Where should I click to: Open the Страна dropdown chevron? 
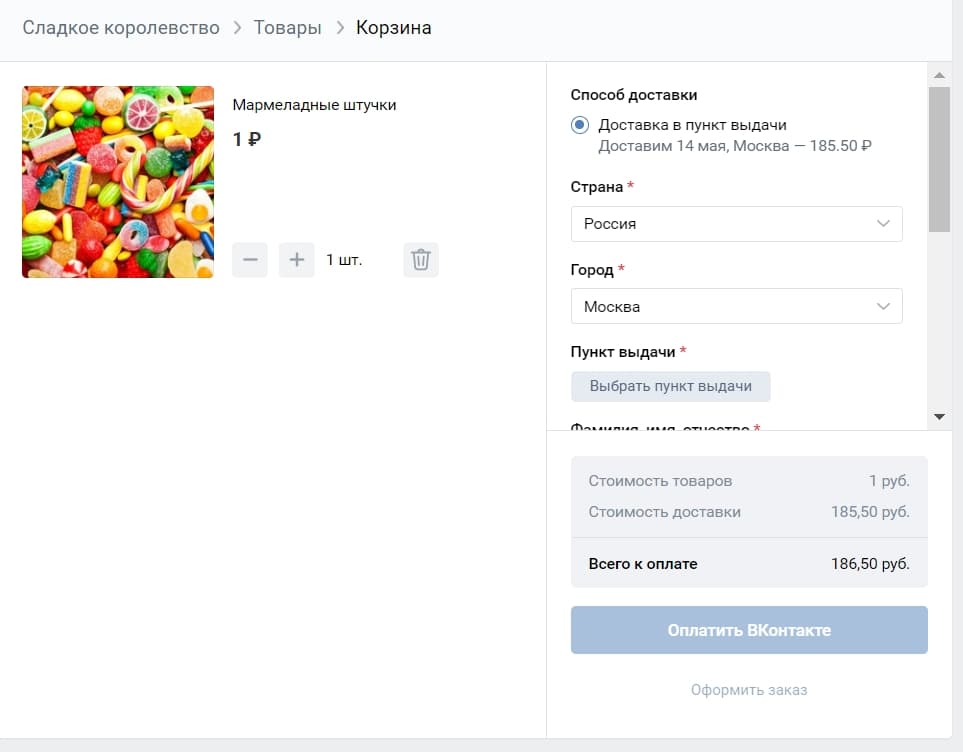[x=882, y=224]
